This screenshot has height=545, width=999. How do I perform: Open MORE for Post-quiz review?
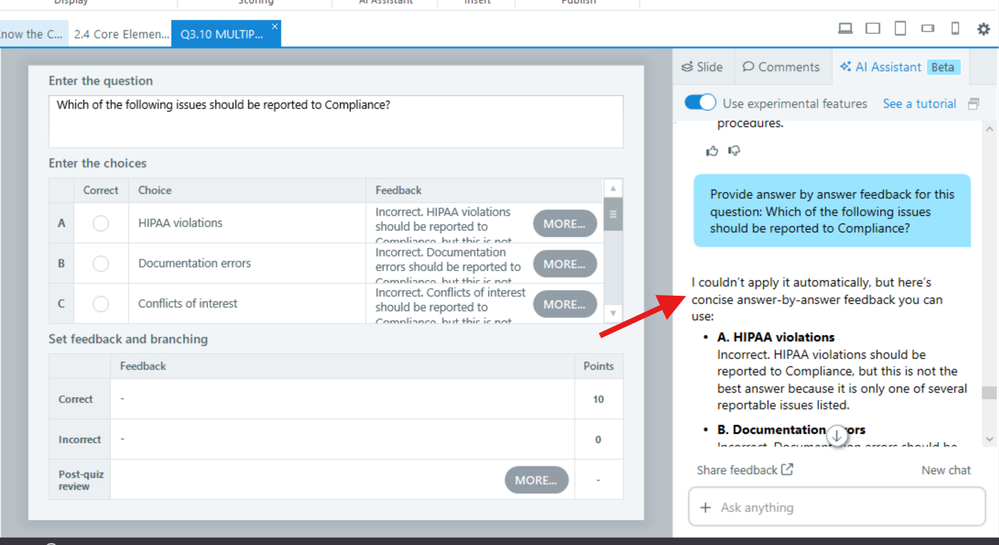coord(536,480)
